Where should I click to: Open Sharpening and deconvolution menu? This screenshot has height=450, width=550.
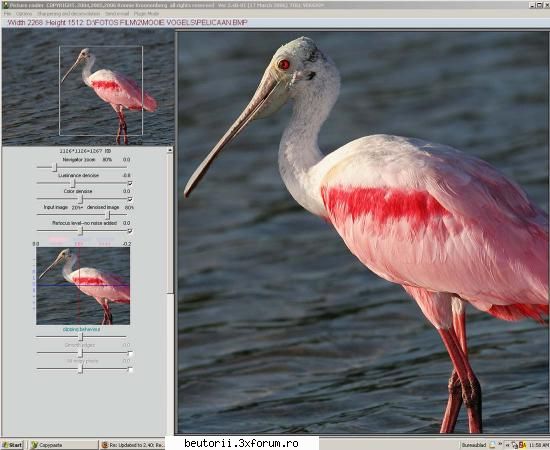pos(68,14)
